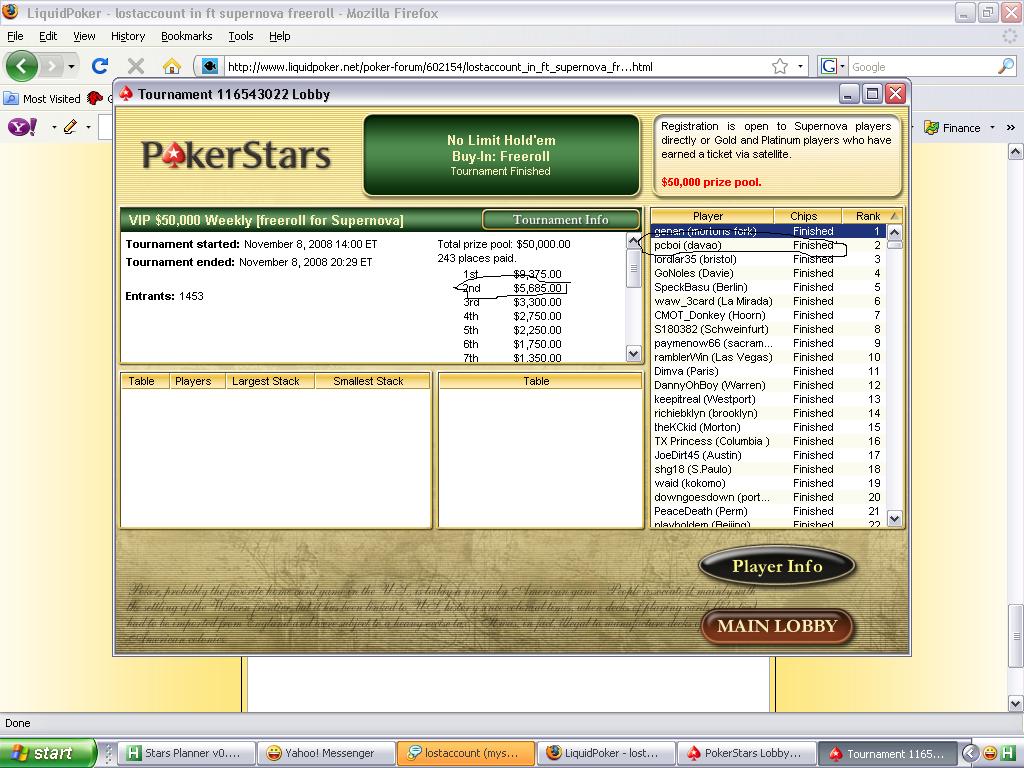Image resolution: width=1024 pixels, height=768 pixels.
Task: Click the down arrow of player list scrollbar
Action: [895, 519]
